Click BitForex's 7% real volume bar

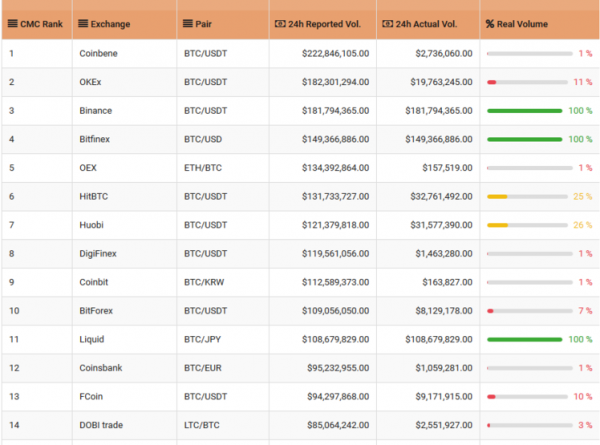point(530,311)
